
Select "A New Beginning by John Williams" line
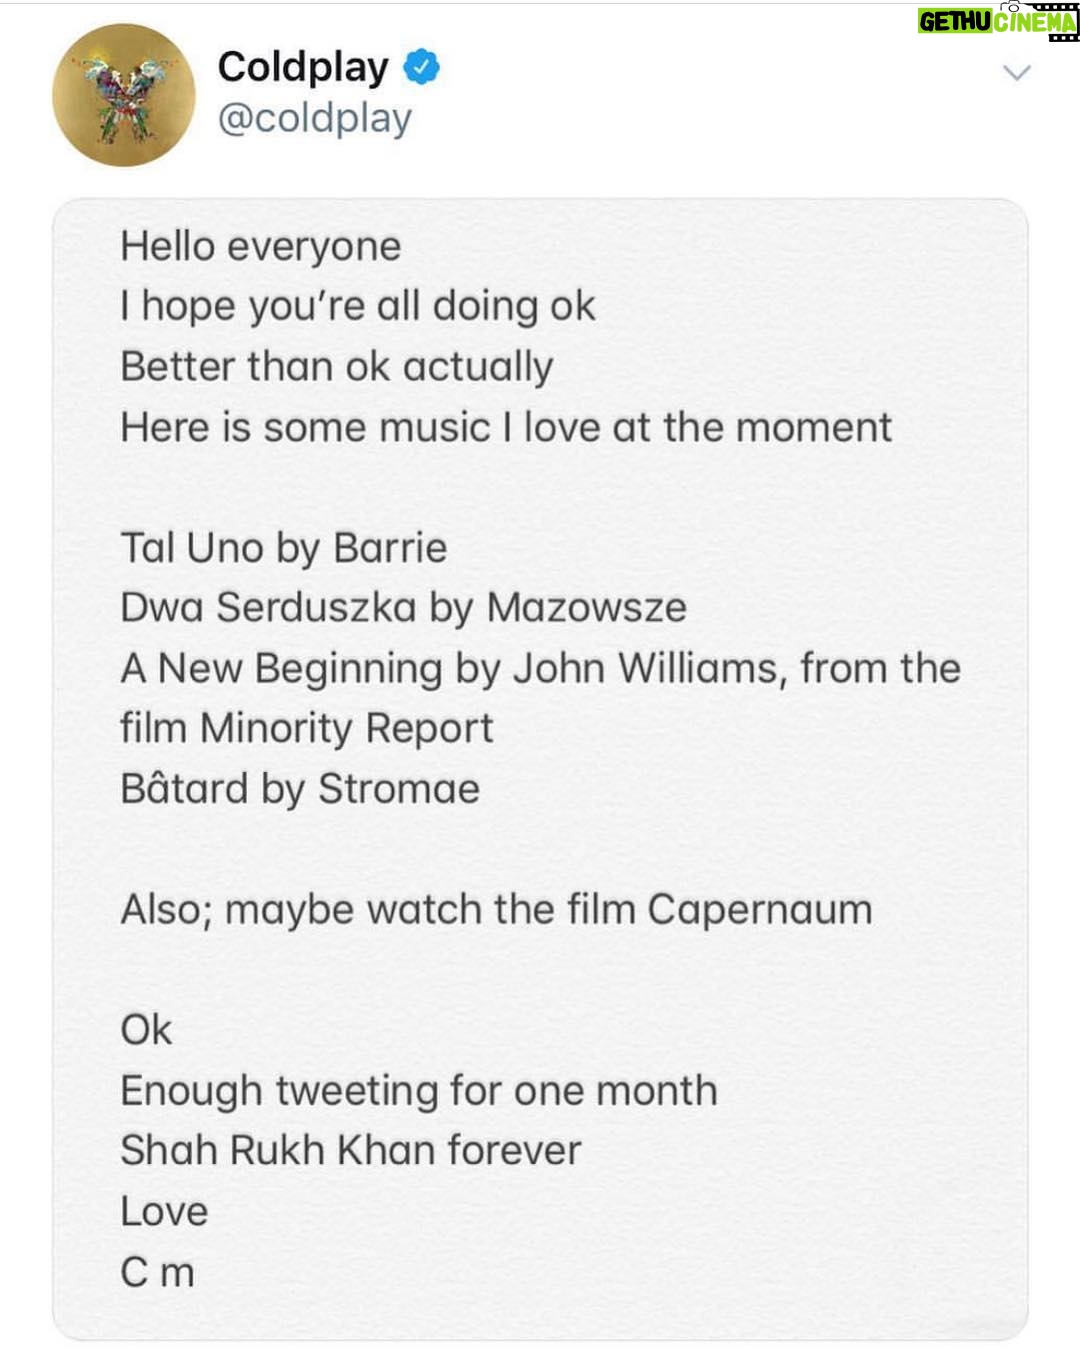click(x=540, y=669)
